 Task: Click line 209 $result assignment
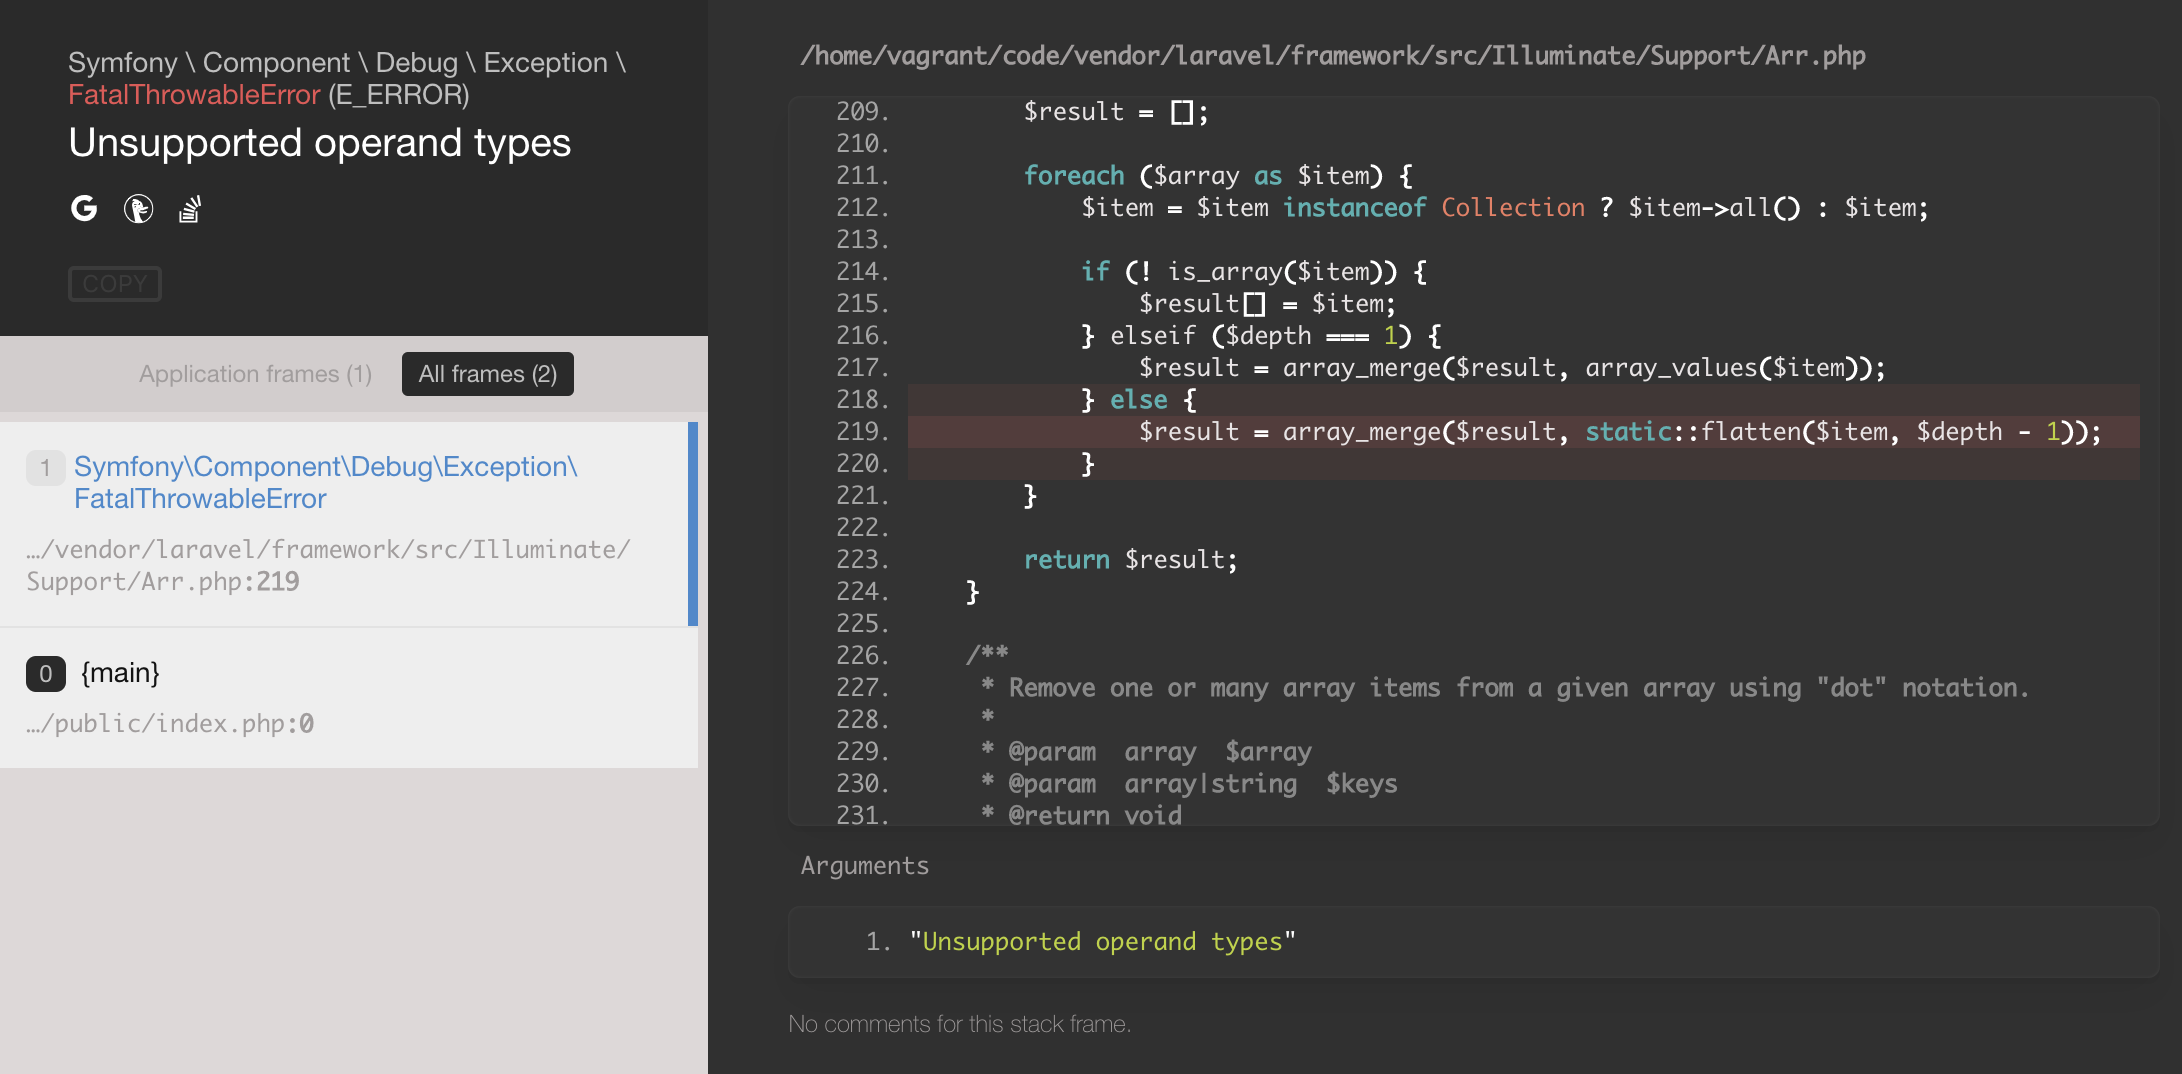click(x=1116, y=112)
